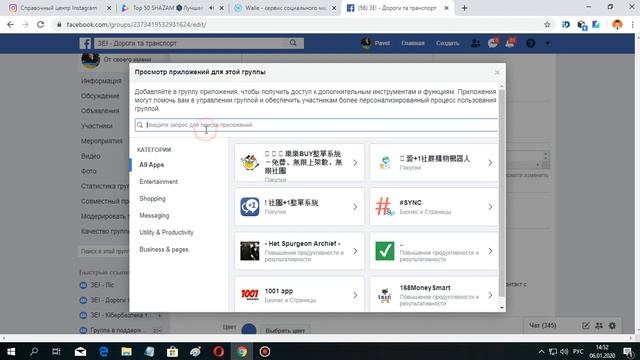Image resolution: width=640 pixels, height=360 pixels.
Task: Go back in Chrome
Action: (11, 24)
